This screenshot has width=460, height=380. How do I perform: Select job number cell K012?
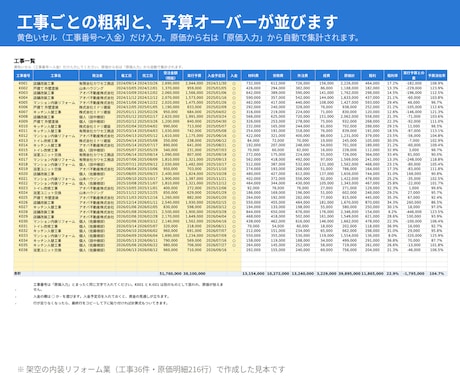23,136
